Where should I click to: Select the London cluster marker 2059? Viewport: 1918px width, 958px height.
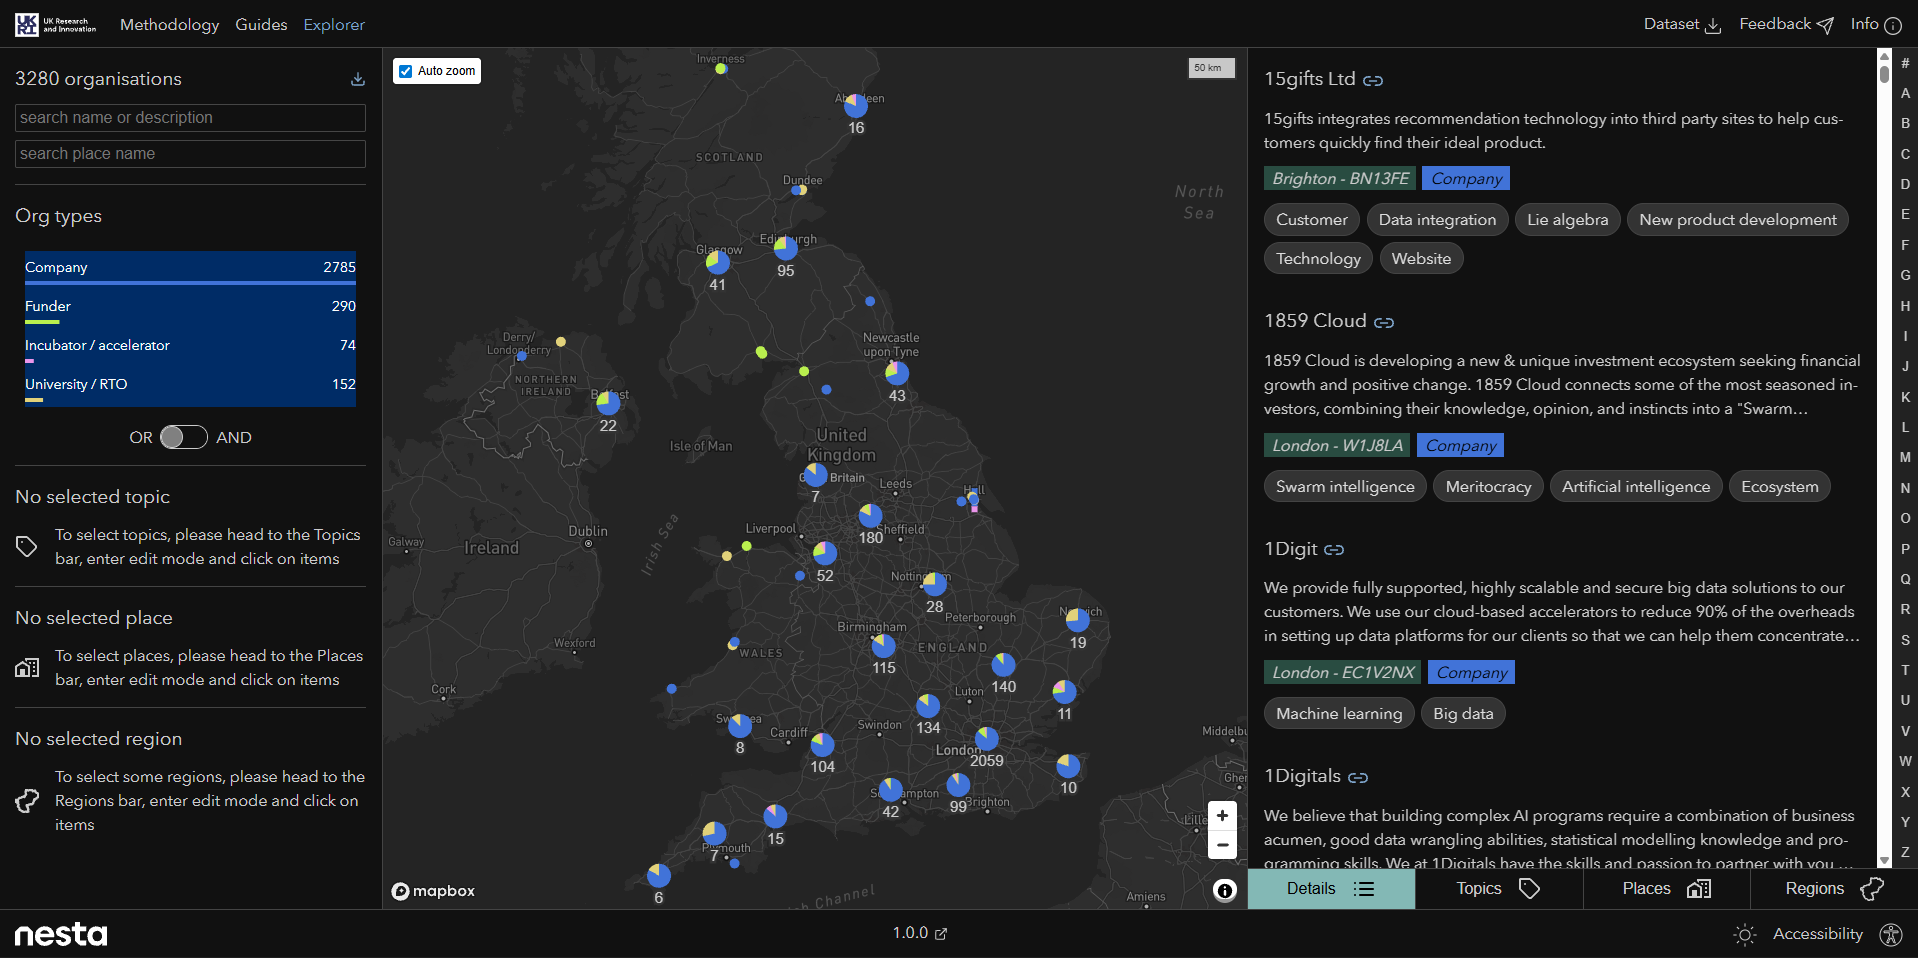[987, 739]
